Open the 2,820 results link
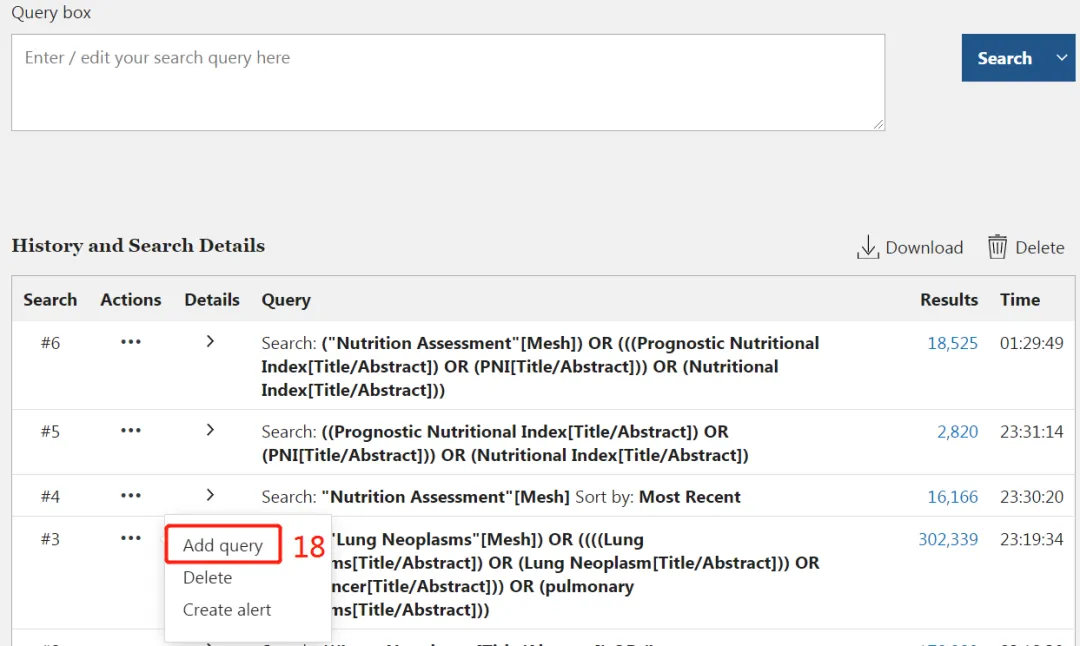The width and height of the screenshot is (1080, 646). pos(957,432)
